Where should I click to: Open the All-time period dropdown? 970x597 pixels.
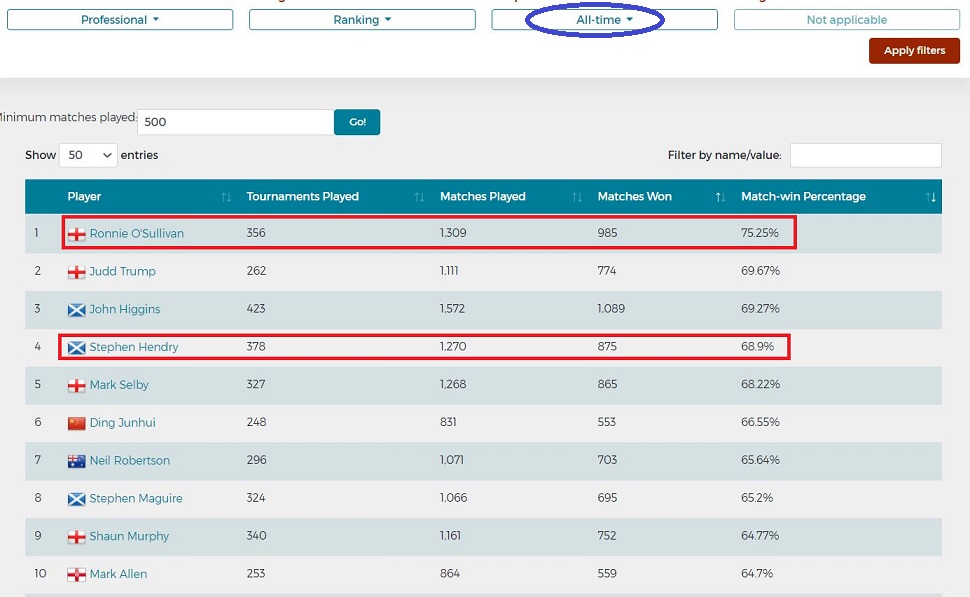pos(604,20)
